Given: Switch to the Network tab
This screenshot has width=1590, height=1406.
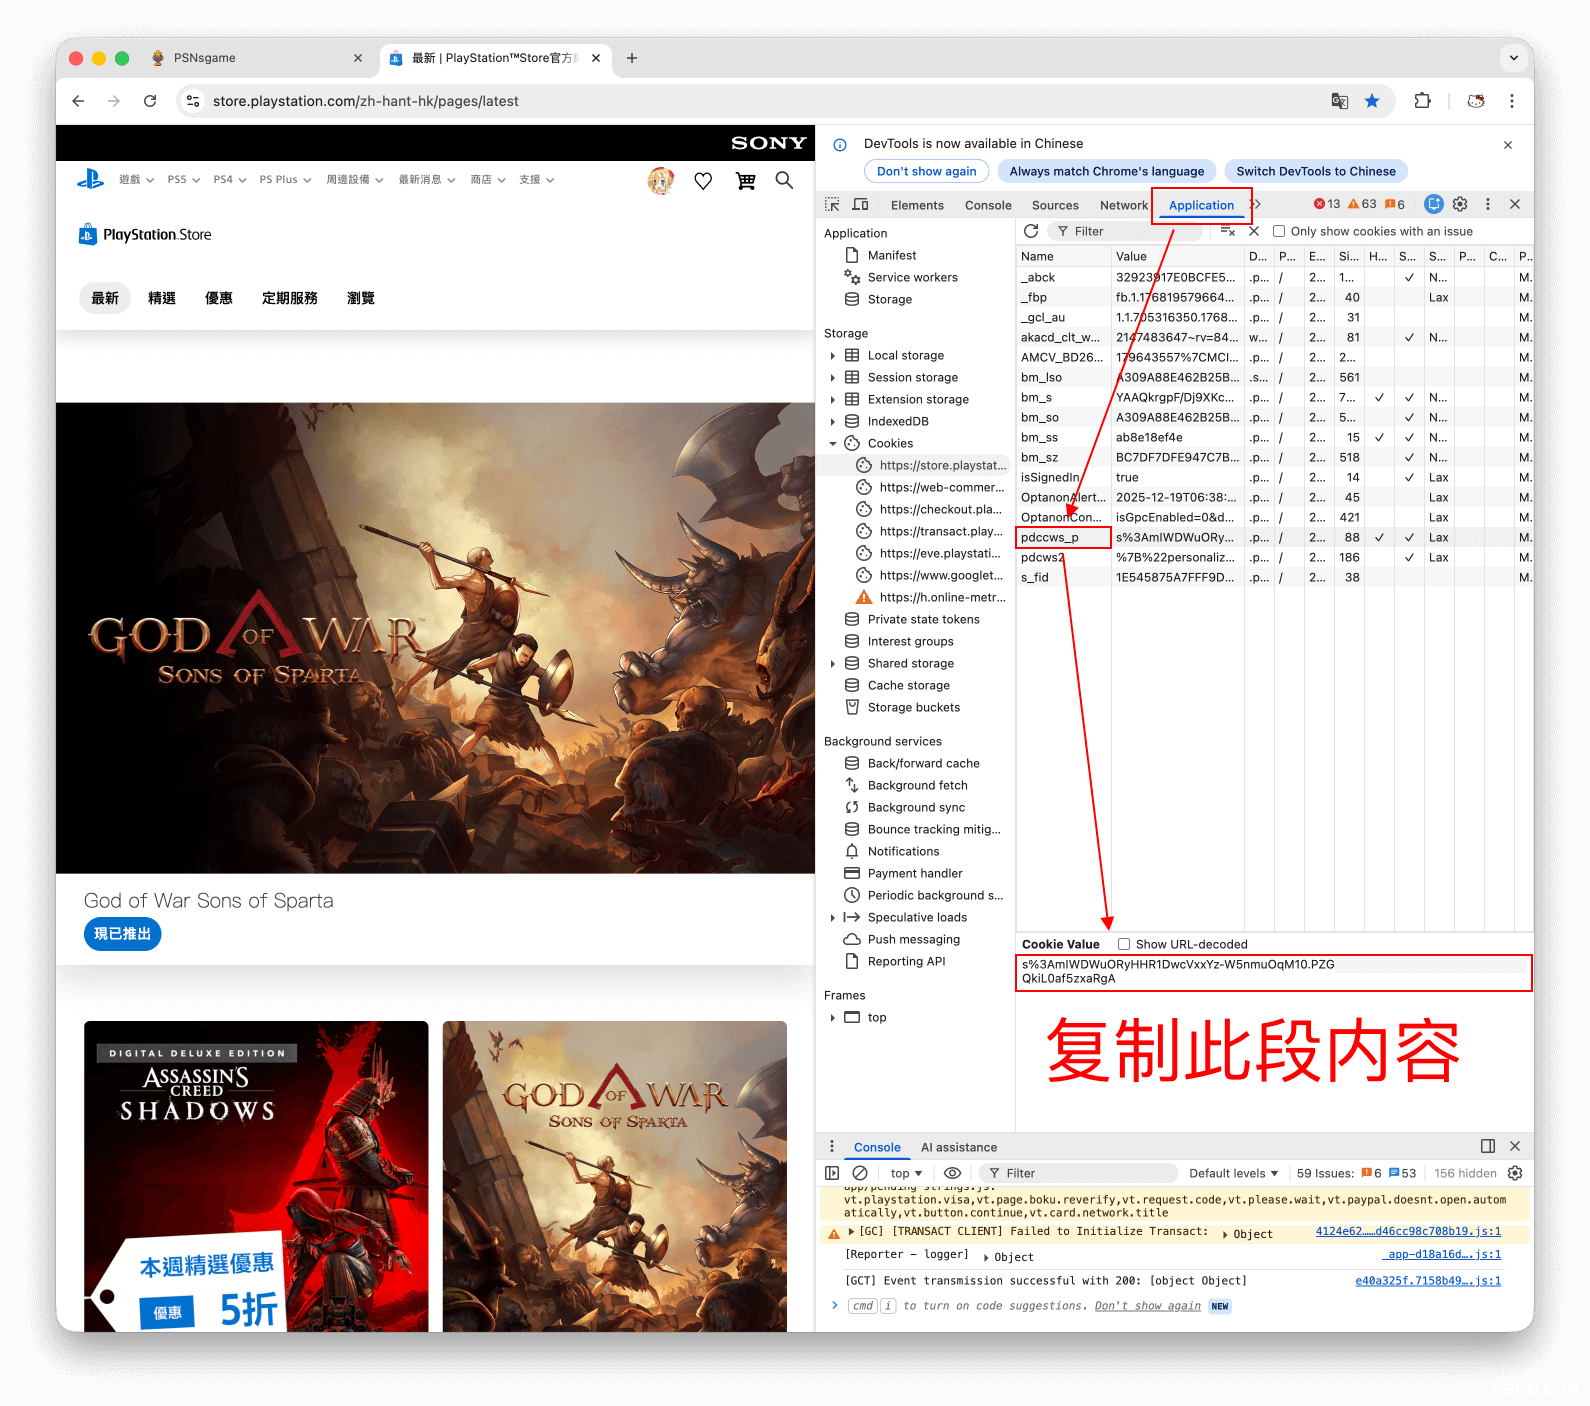Looking at the screenshot, I should [x=1123, y=205].
